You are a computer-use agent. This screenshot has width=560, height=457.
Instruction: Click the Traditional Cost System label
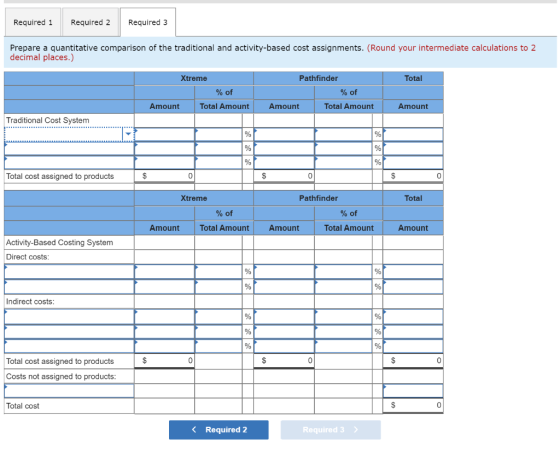[48, 120]
